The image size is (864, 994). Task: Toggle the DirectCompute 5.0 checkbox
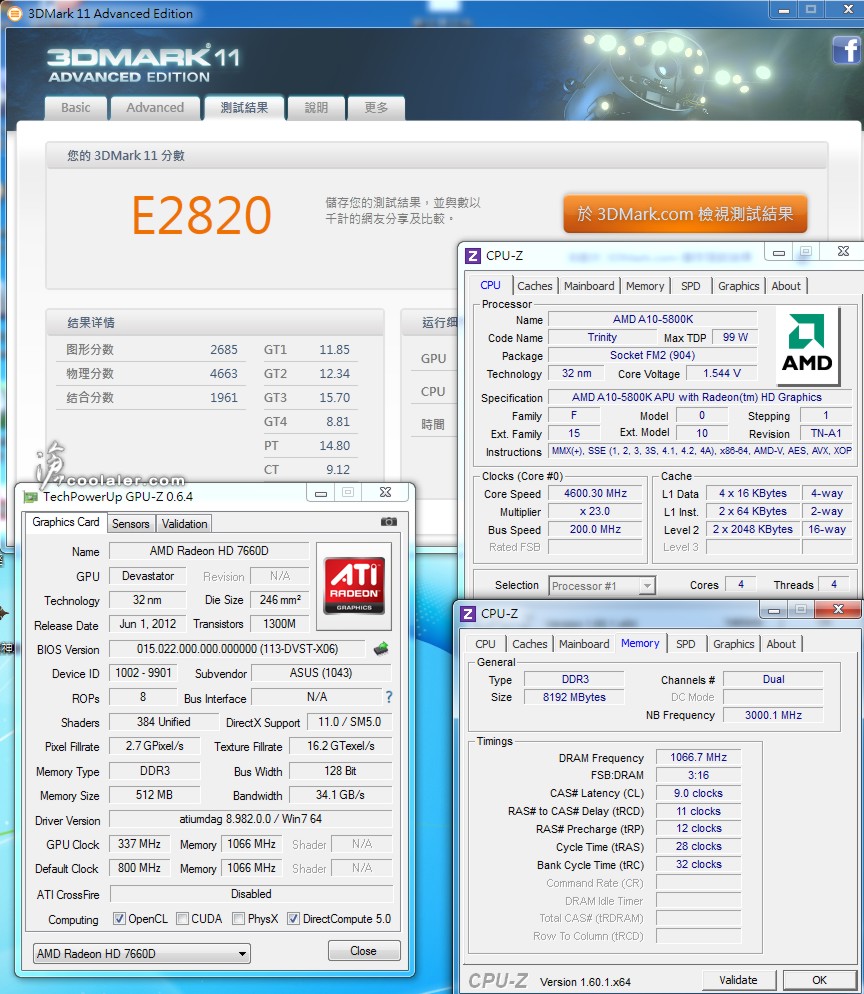click(x=293, y=919)
